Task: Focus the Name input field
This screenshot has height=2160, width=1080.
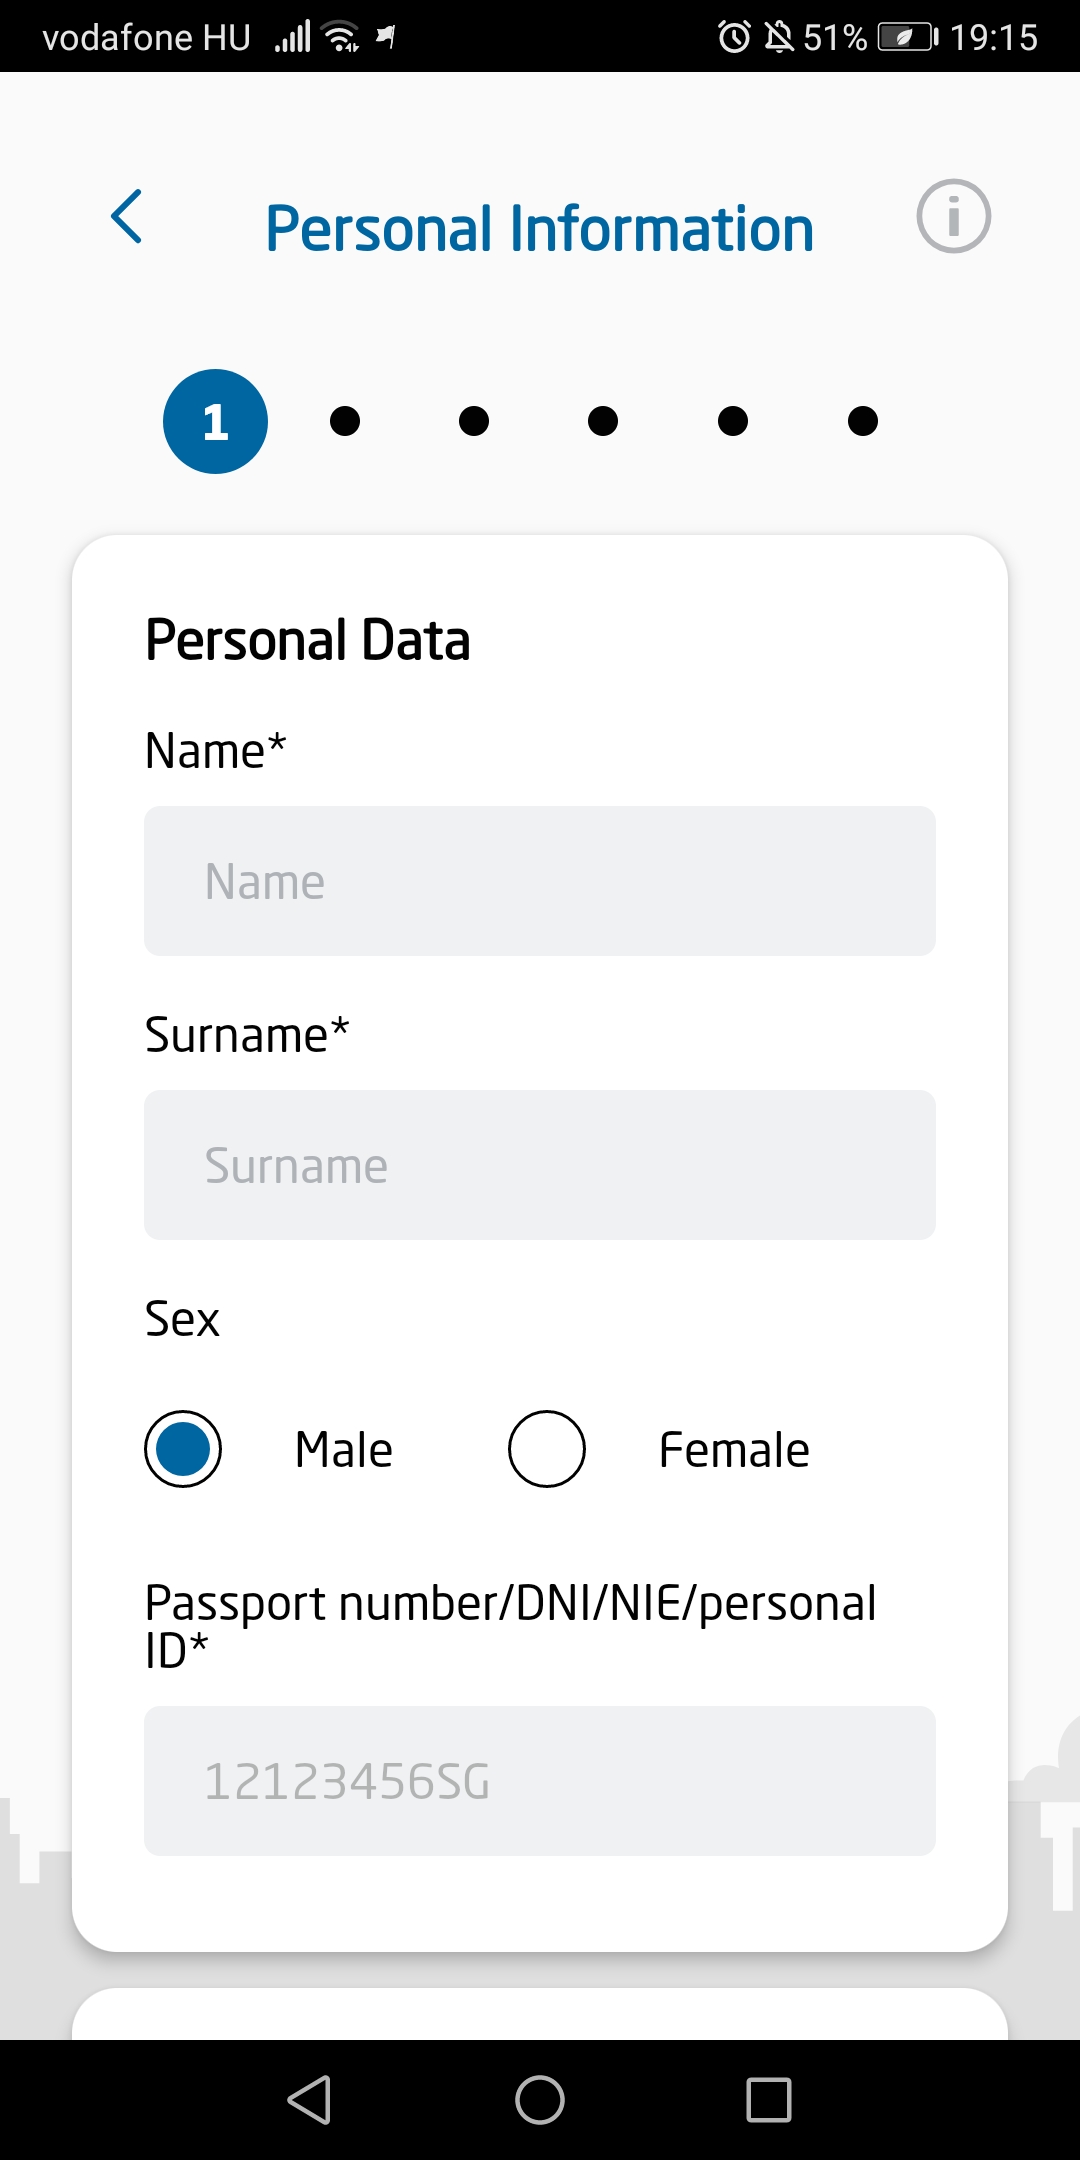Action: (x=540, y=881)
